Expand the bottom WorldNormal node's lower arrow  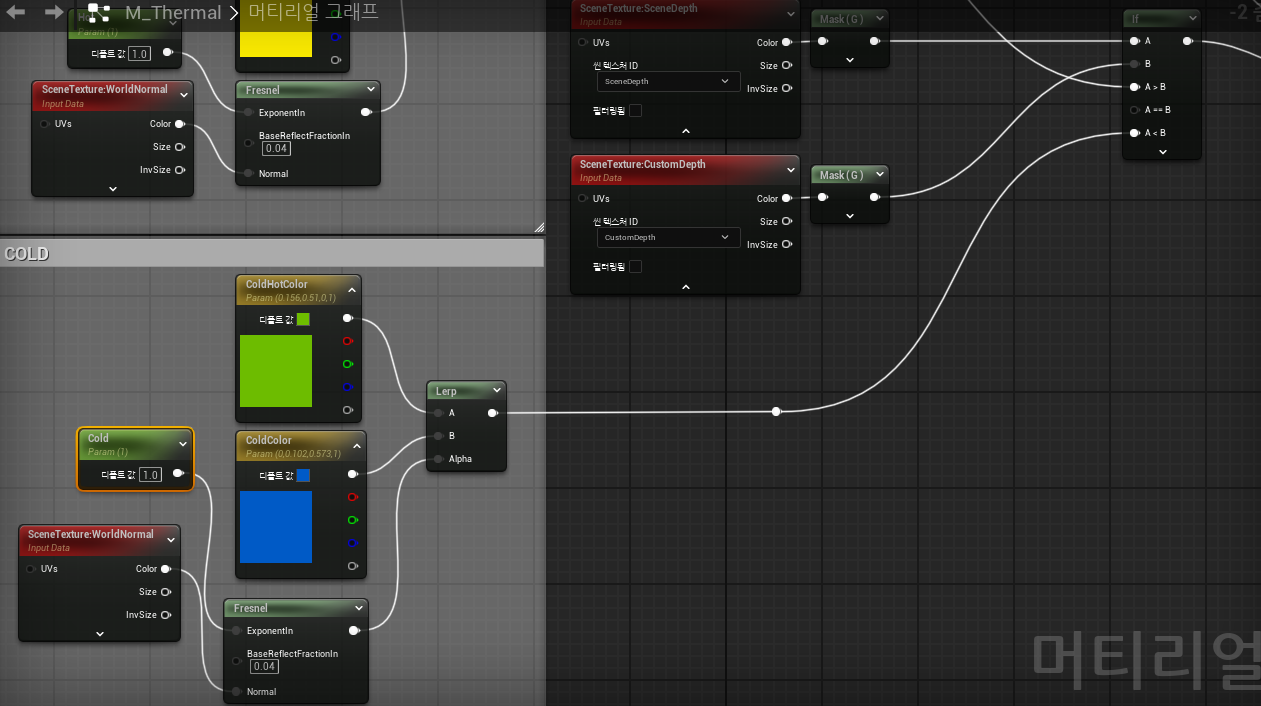click(100, 633)
